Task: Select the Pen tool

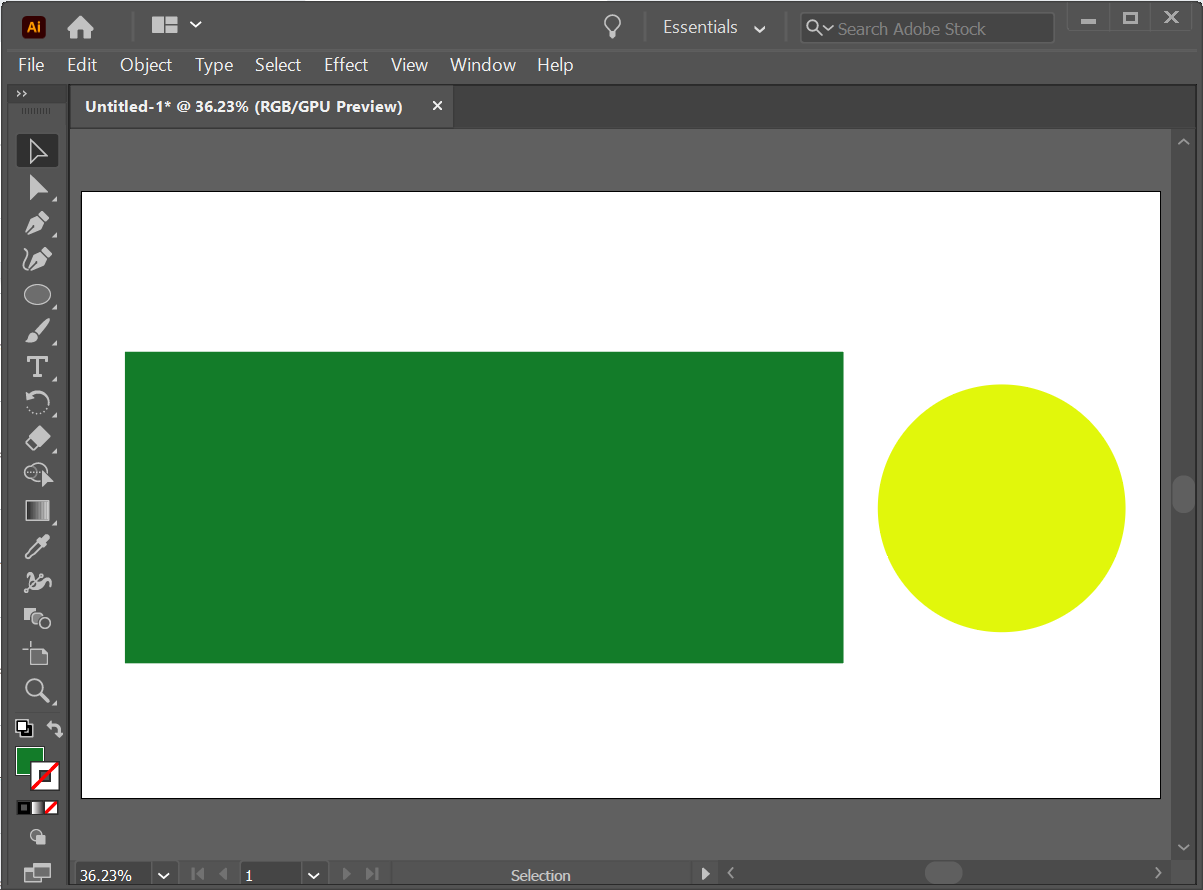Action: click(37, 223)
